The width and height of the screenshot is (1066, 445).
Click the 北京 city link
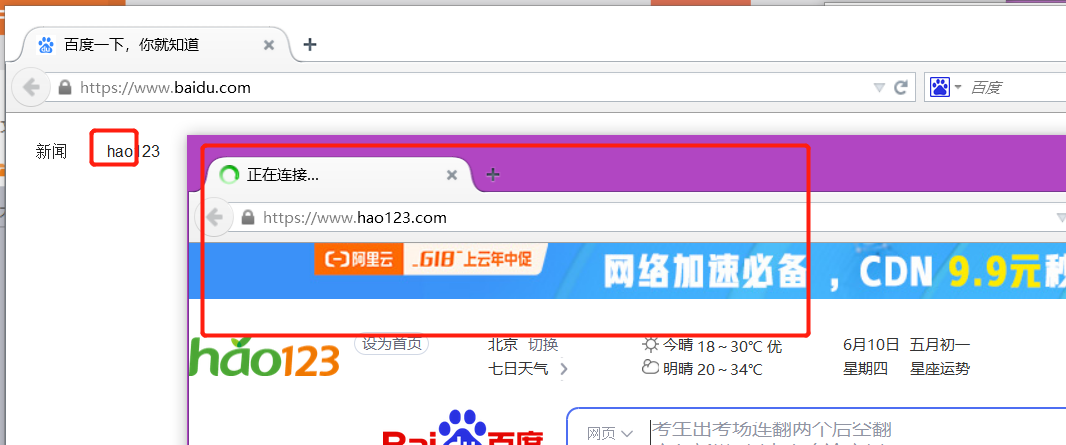(503, 345)
